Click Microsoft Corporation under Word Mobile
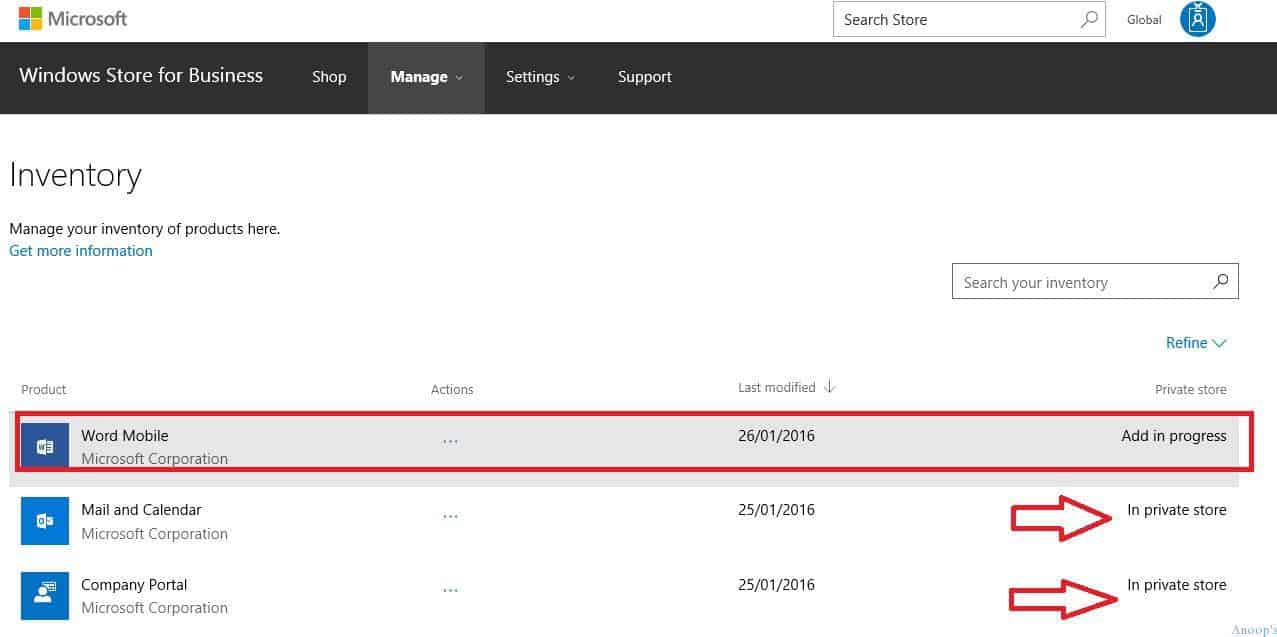 tap(154, 459)
